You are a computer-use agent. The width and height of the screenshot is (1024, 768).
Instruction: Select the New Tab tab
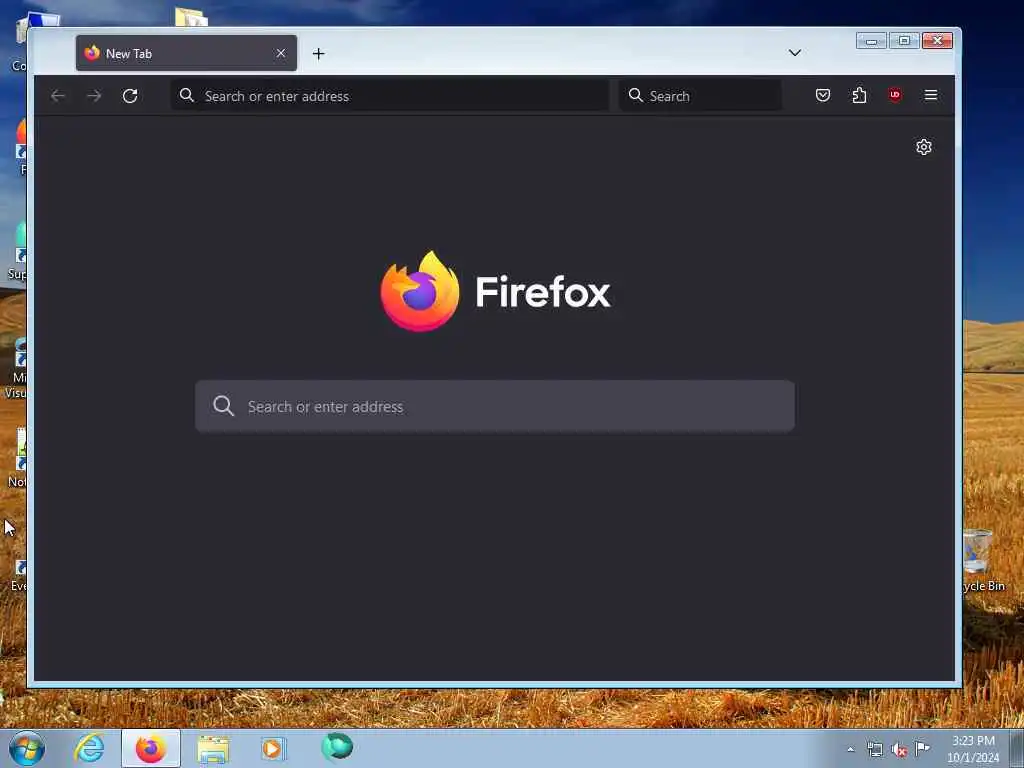tap(186, 54)
